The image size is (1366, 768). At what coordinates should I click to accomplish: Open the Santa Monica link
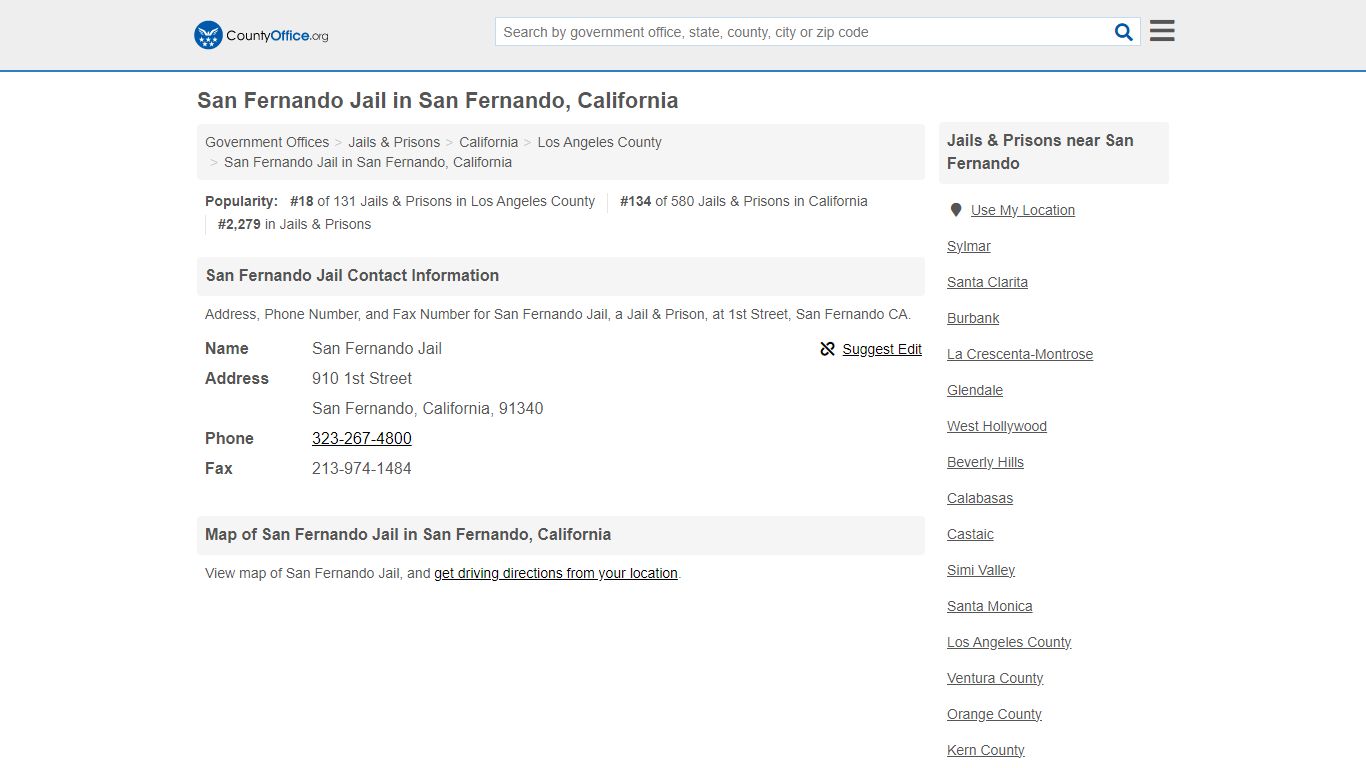coord(990,606)
